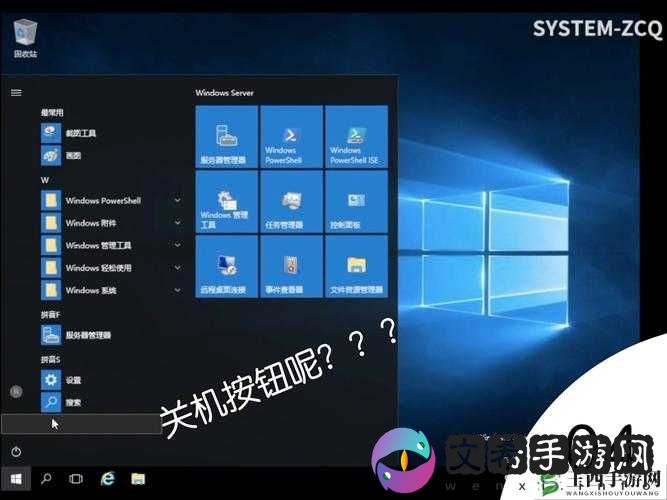Launch Internet Explorer from taskbar
The width and height of the screenshot is (667, 500).
108,479
